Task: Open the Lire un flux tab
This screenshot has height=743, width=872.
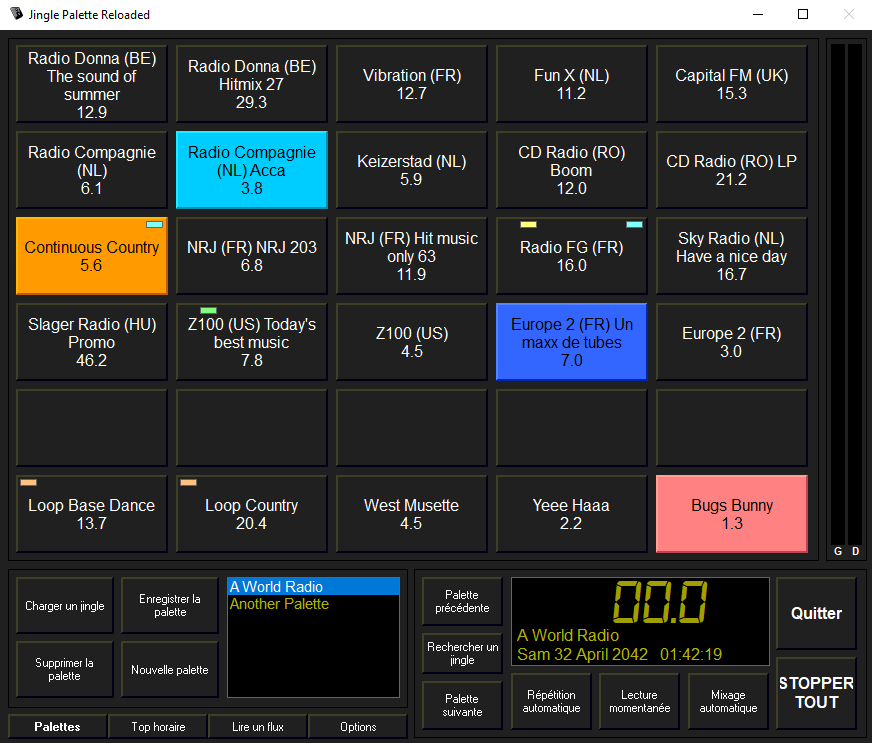Action: [x=257, y=727]
